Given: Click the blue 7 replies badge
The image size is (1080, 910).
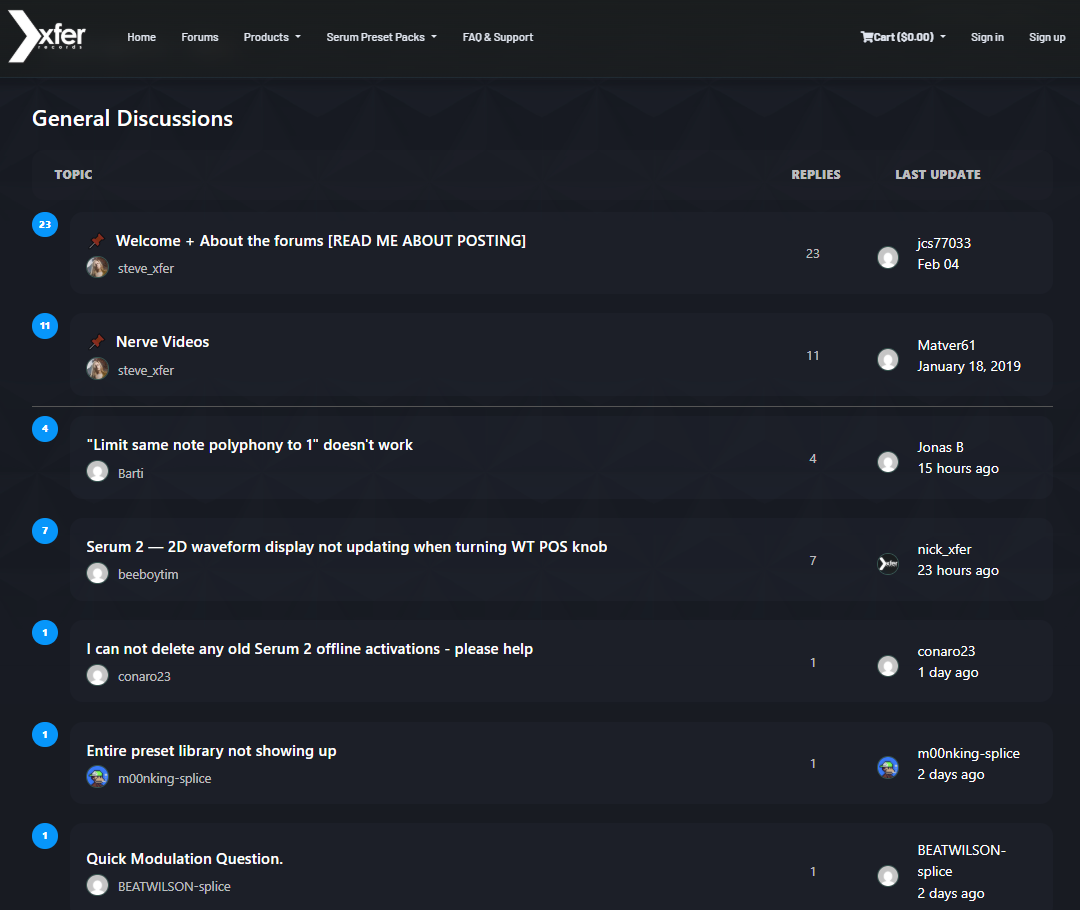Looking at the screenshot, I should pos(45,531).
